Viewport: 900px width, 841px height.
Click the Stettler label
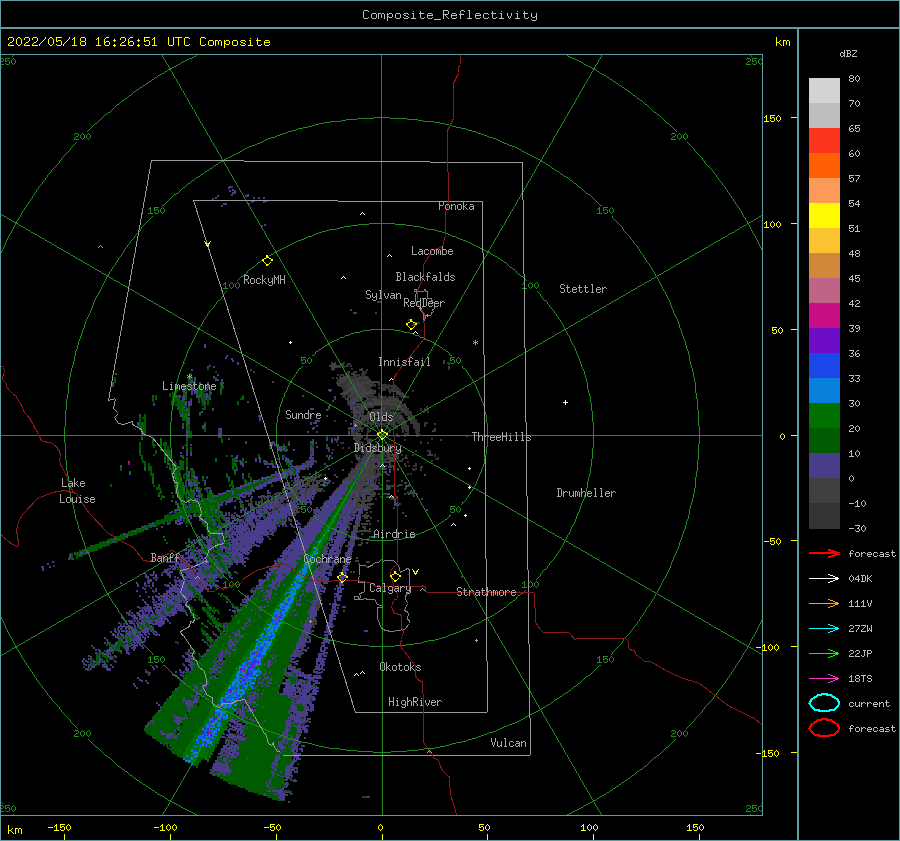click(x=583, y=289)
